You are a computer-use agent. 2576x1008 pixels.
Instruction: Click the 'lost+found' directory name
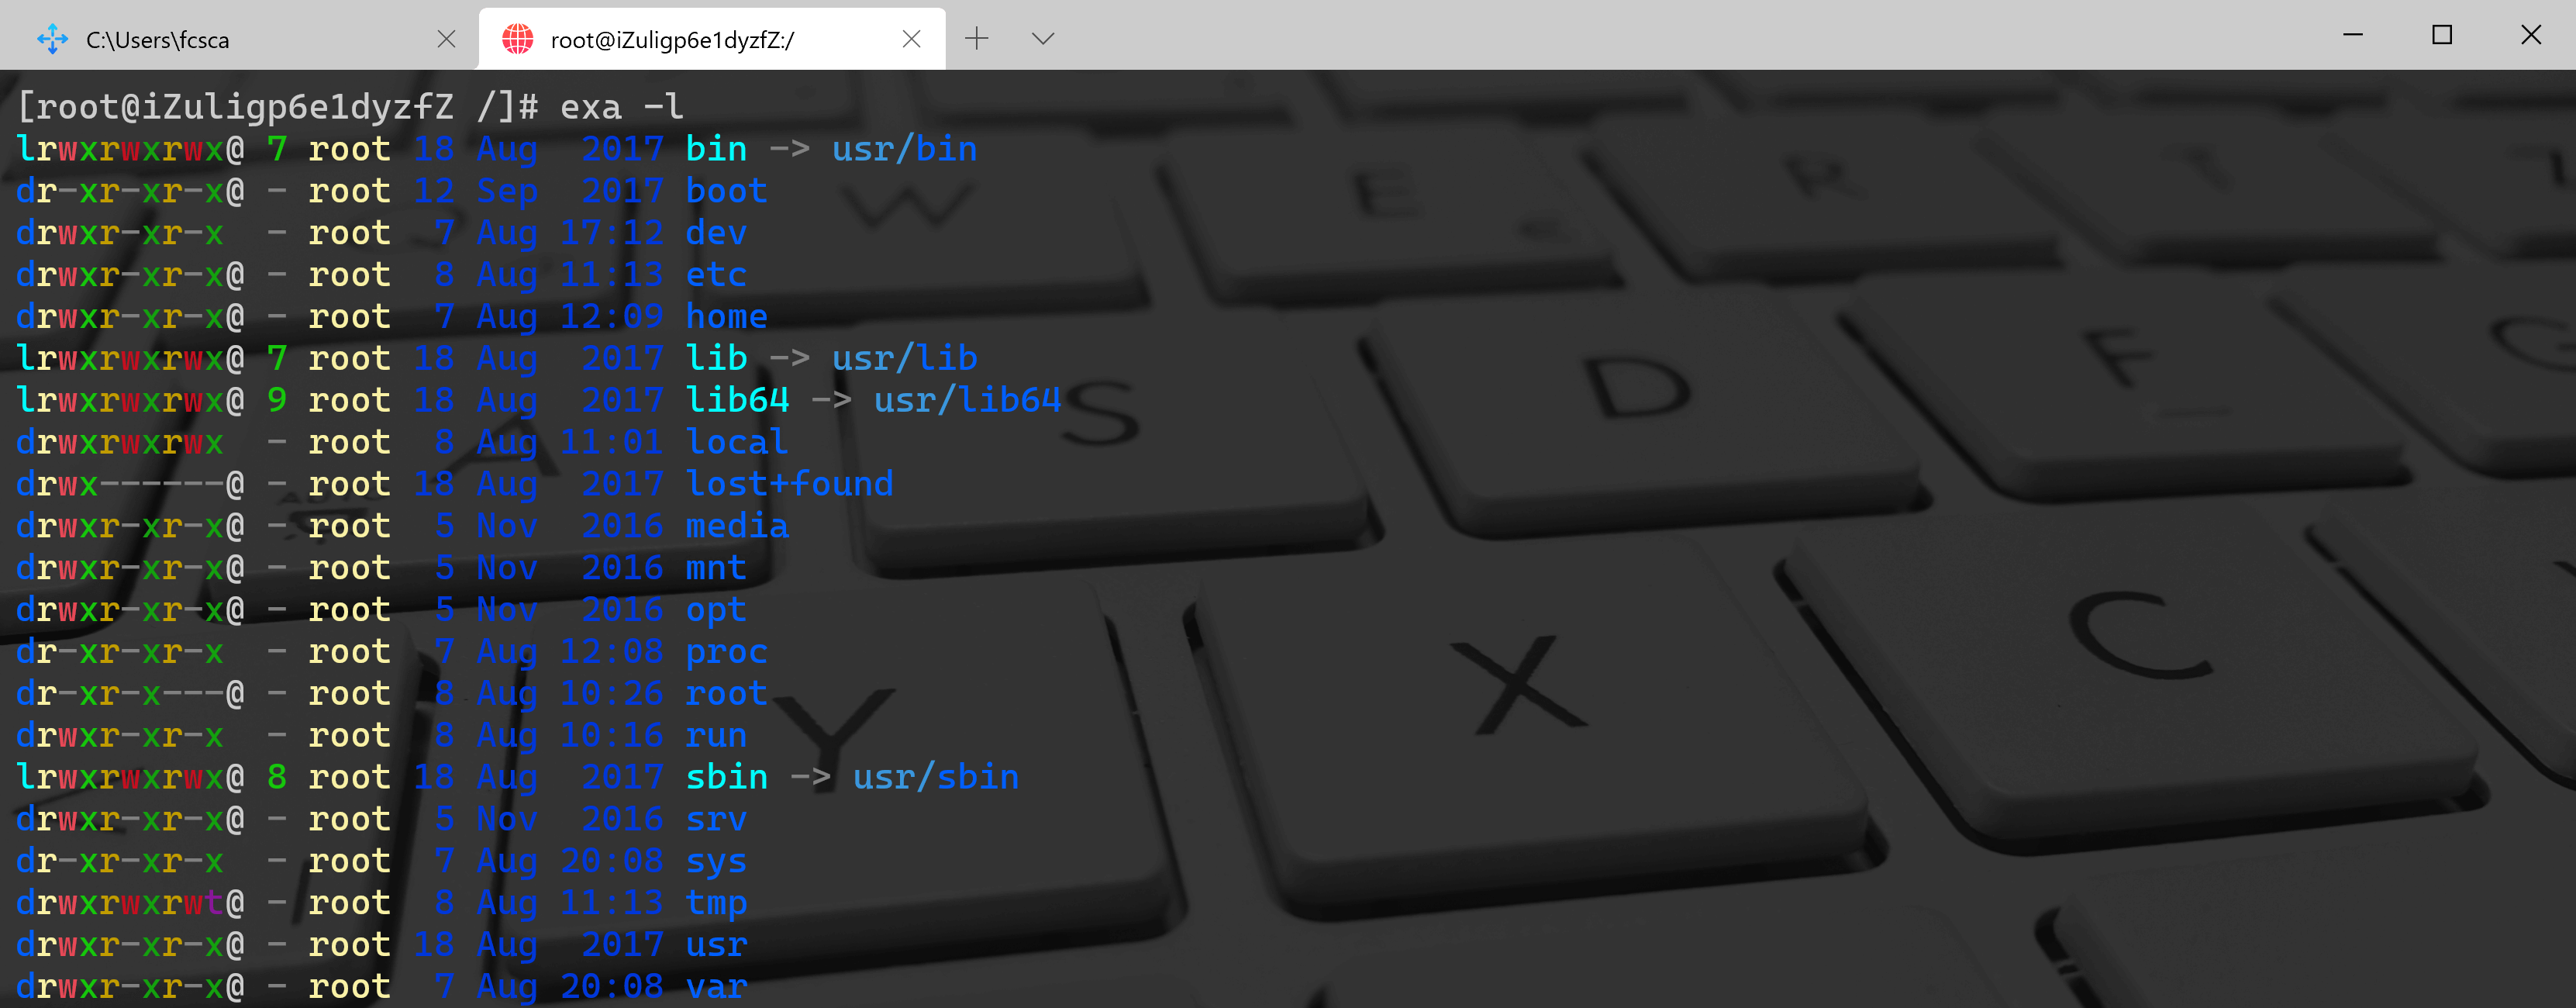pos(789,484)
